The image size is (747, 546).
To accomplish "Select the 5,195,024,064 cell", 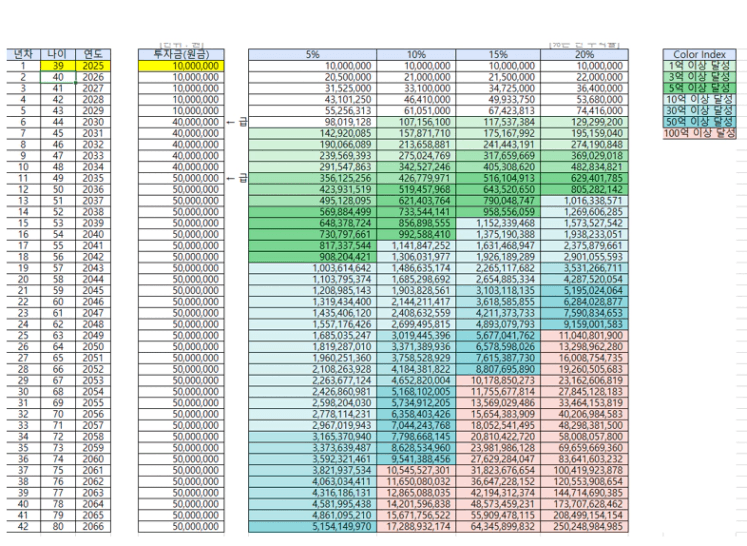I will (584, 290).
